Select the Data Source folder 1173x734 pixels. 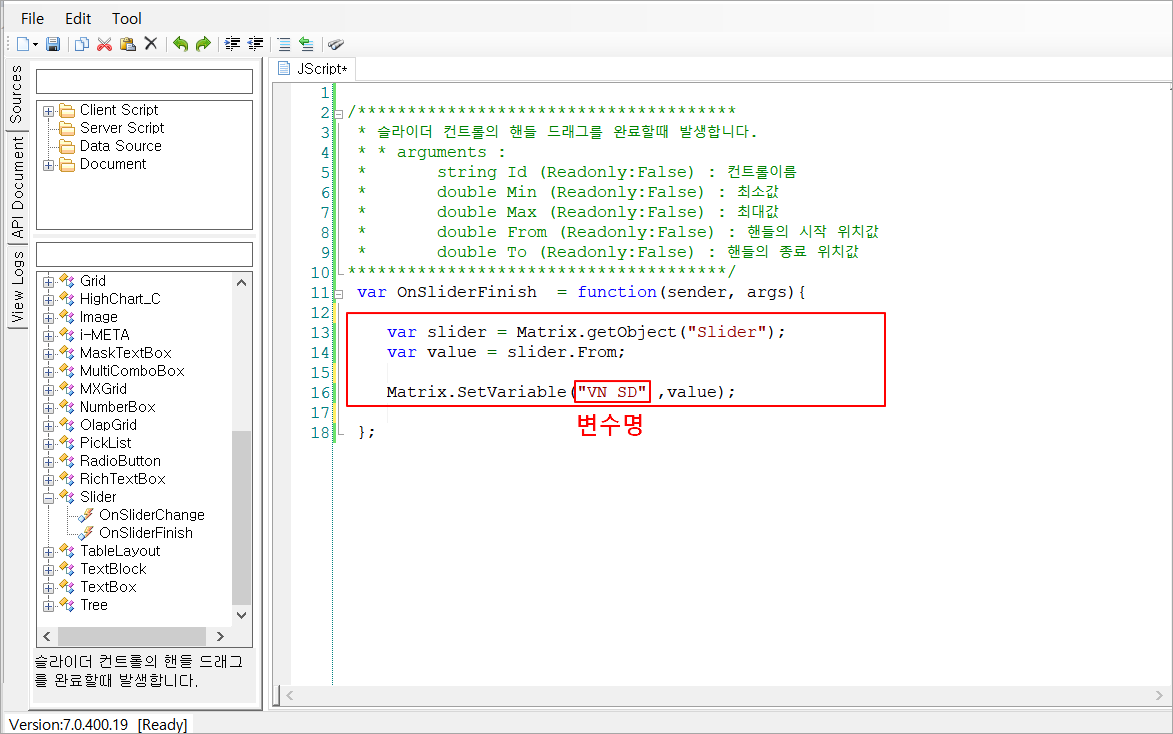[x=120, y=146]
